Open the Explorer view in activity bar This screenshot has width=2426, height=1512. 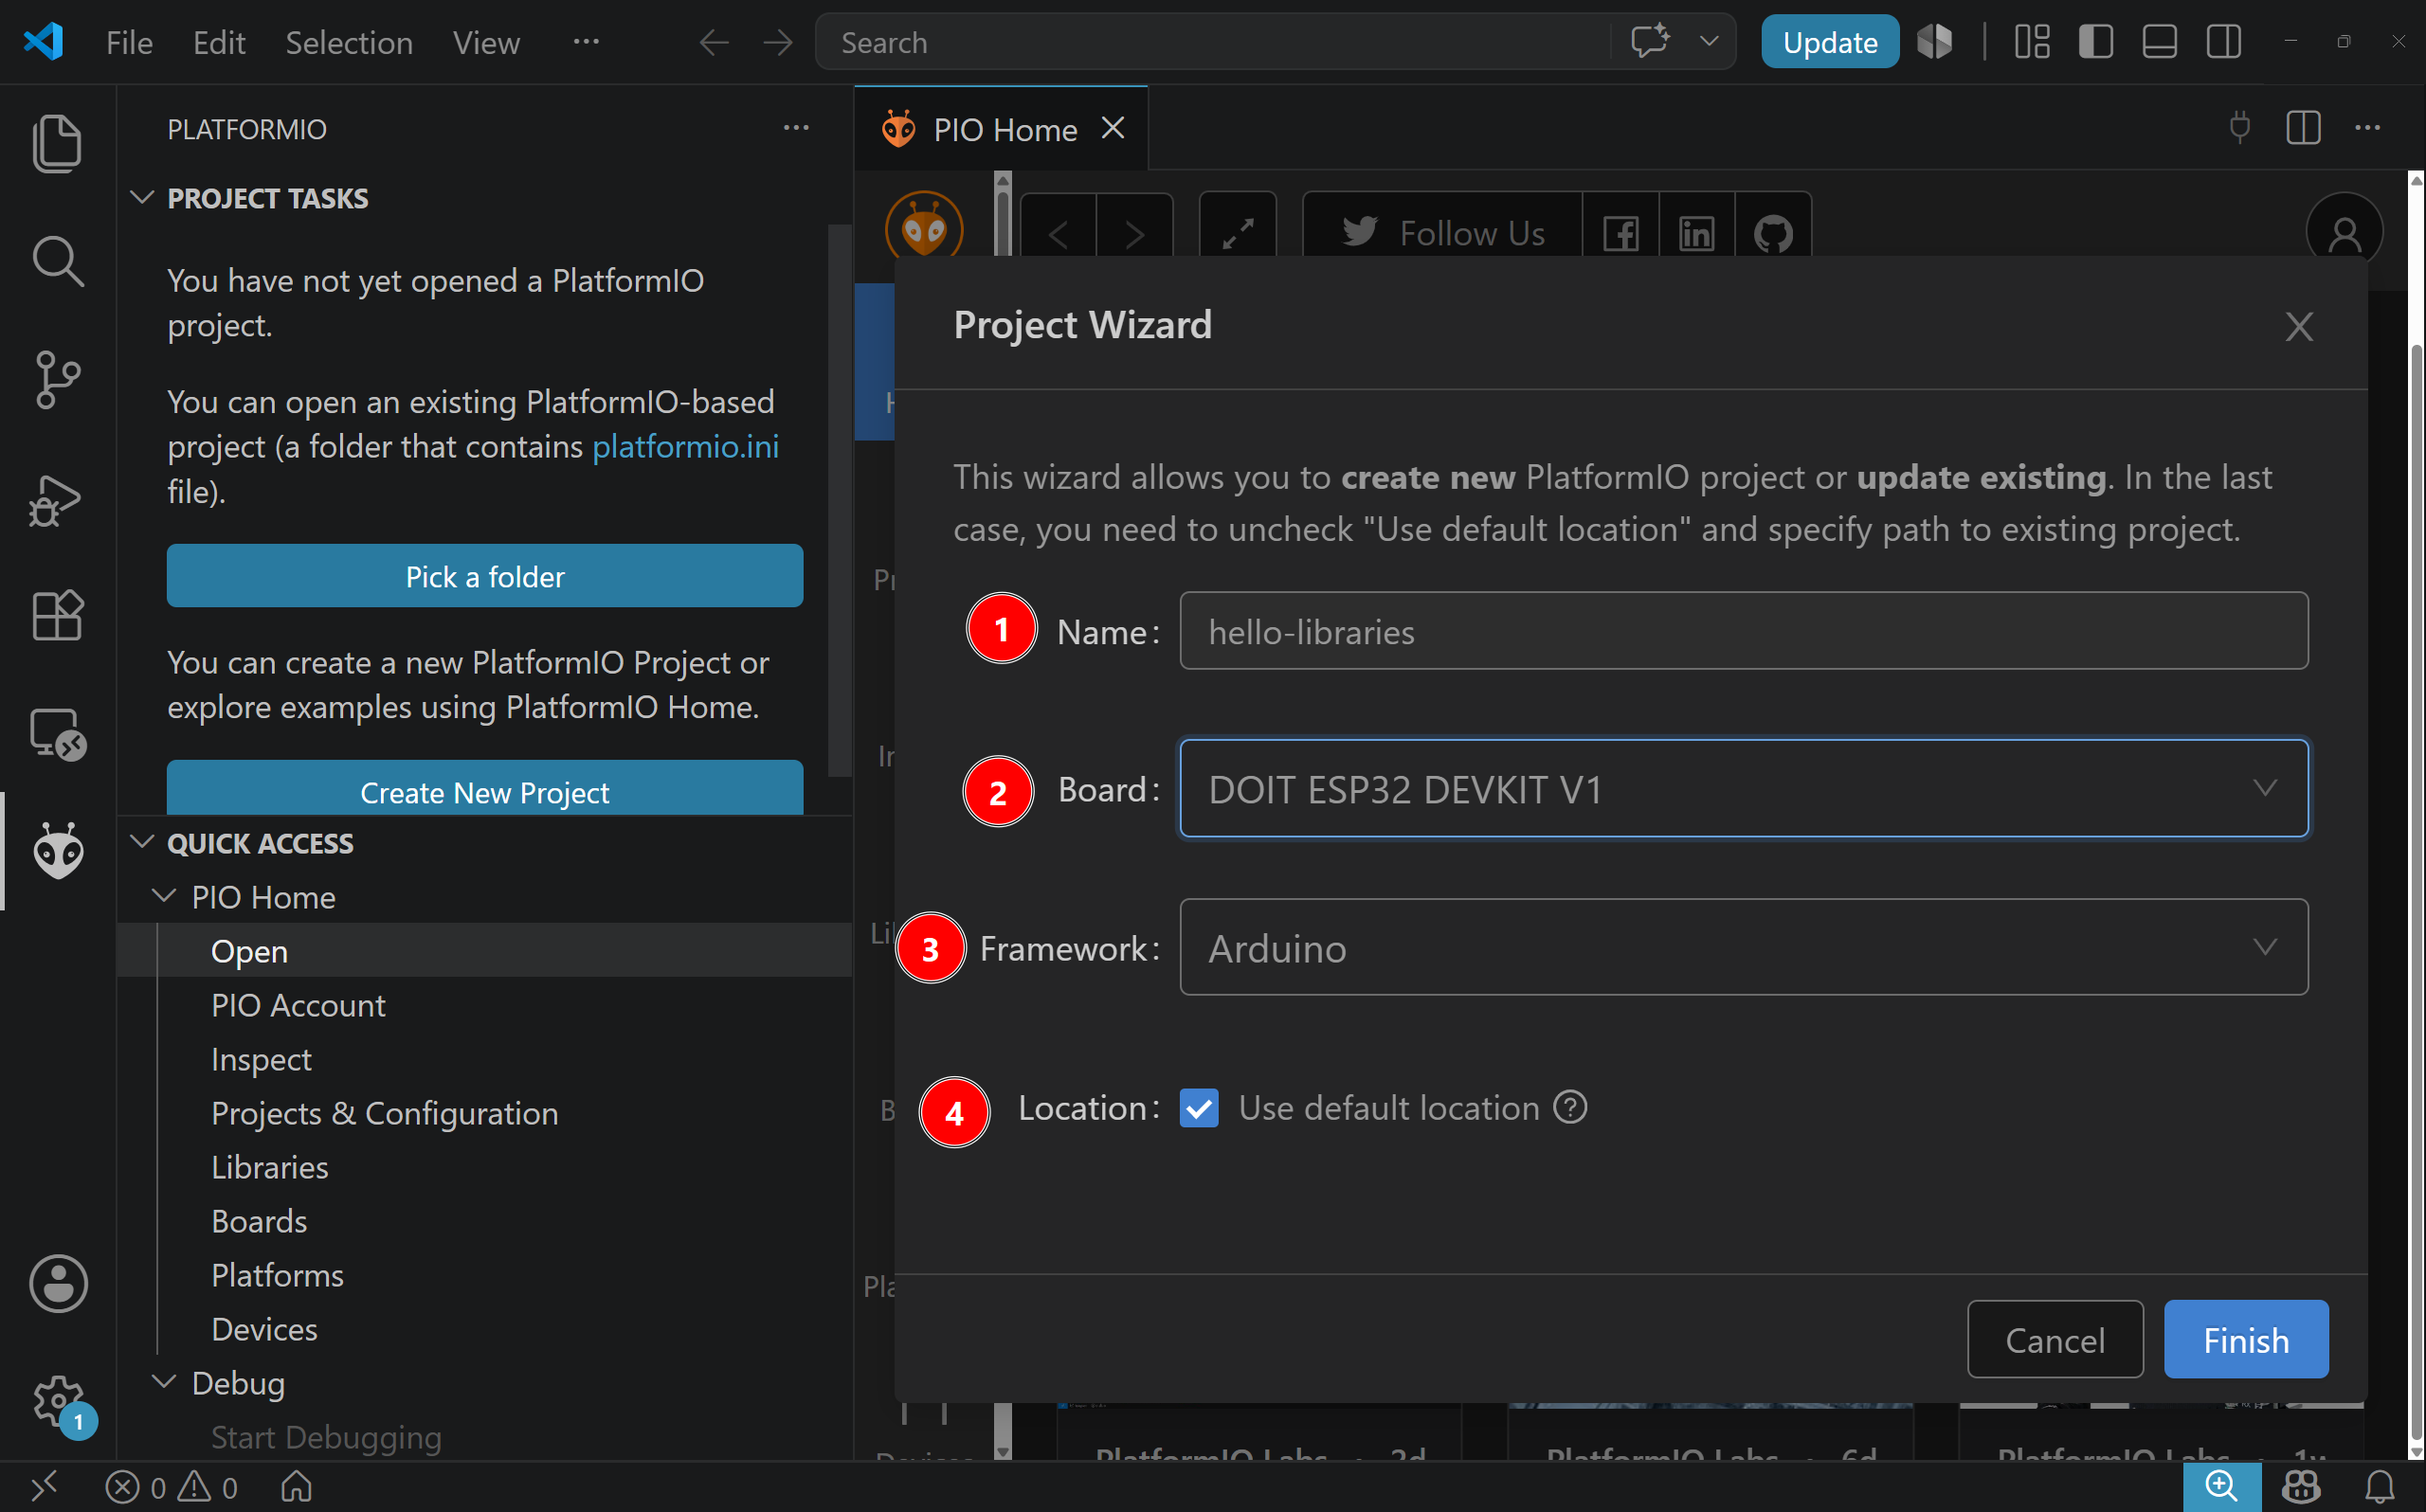[x=57, y=143]
